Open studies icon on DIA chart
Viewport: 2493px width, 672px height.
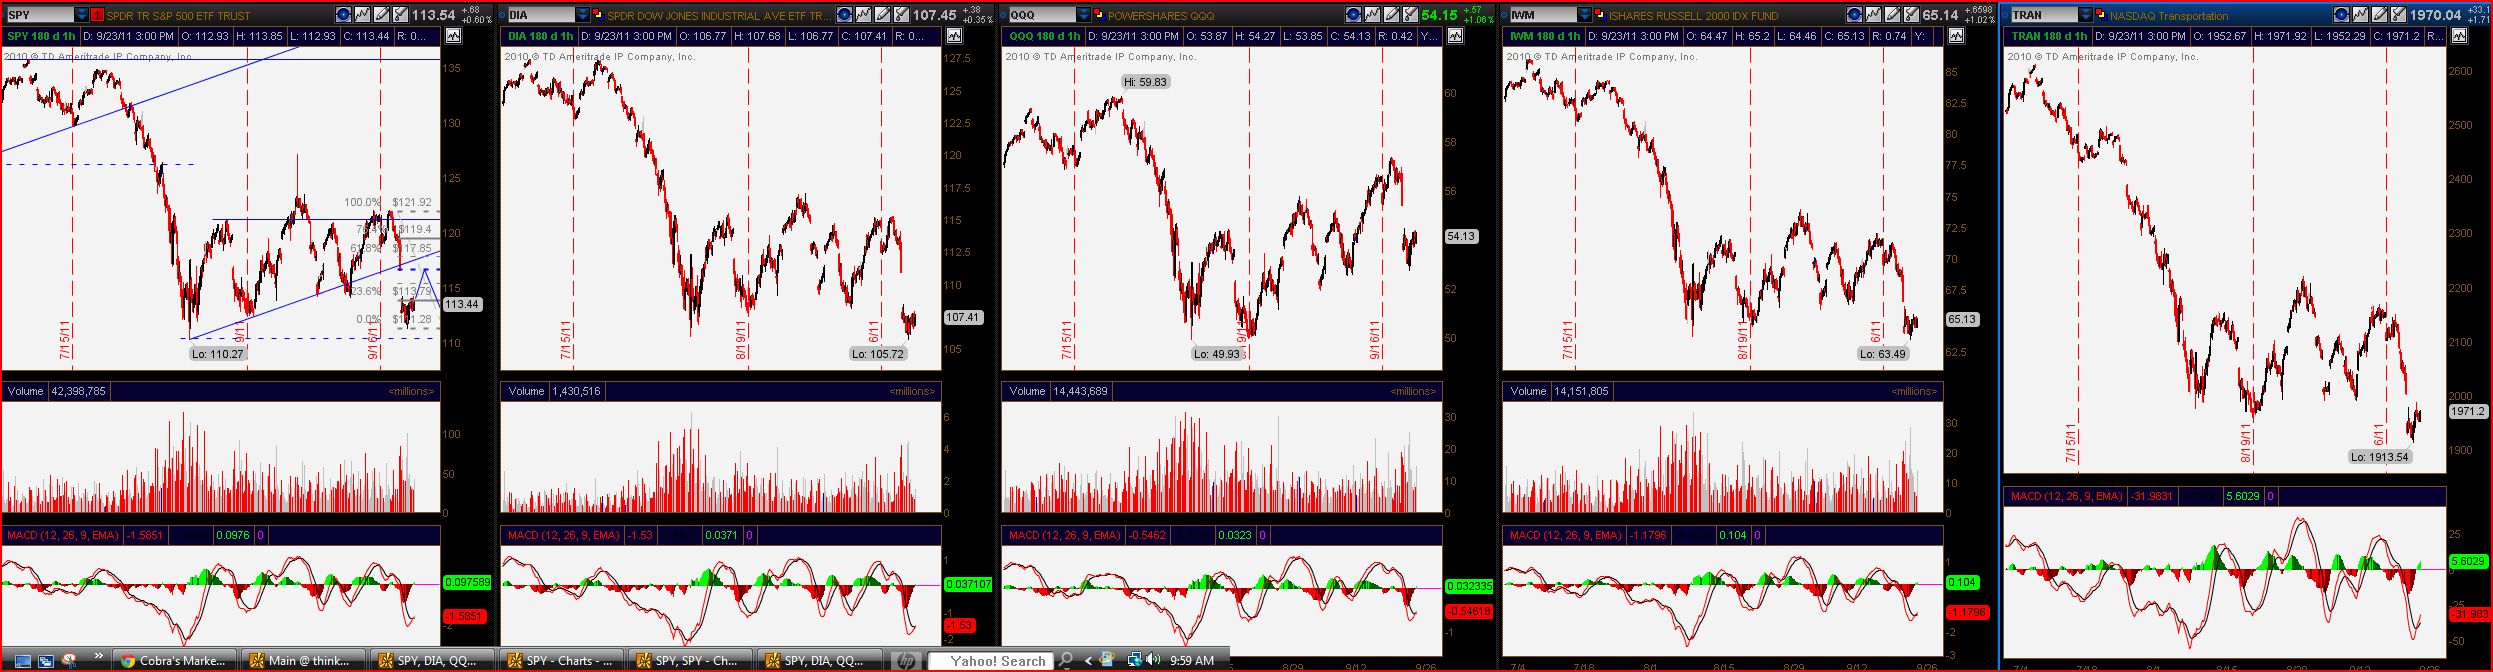tap(863, 15)
